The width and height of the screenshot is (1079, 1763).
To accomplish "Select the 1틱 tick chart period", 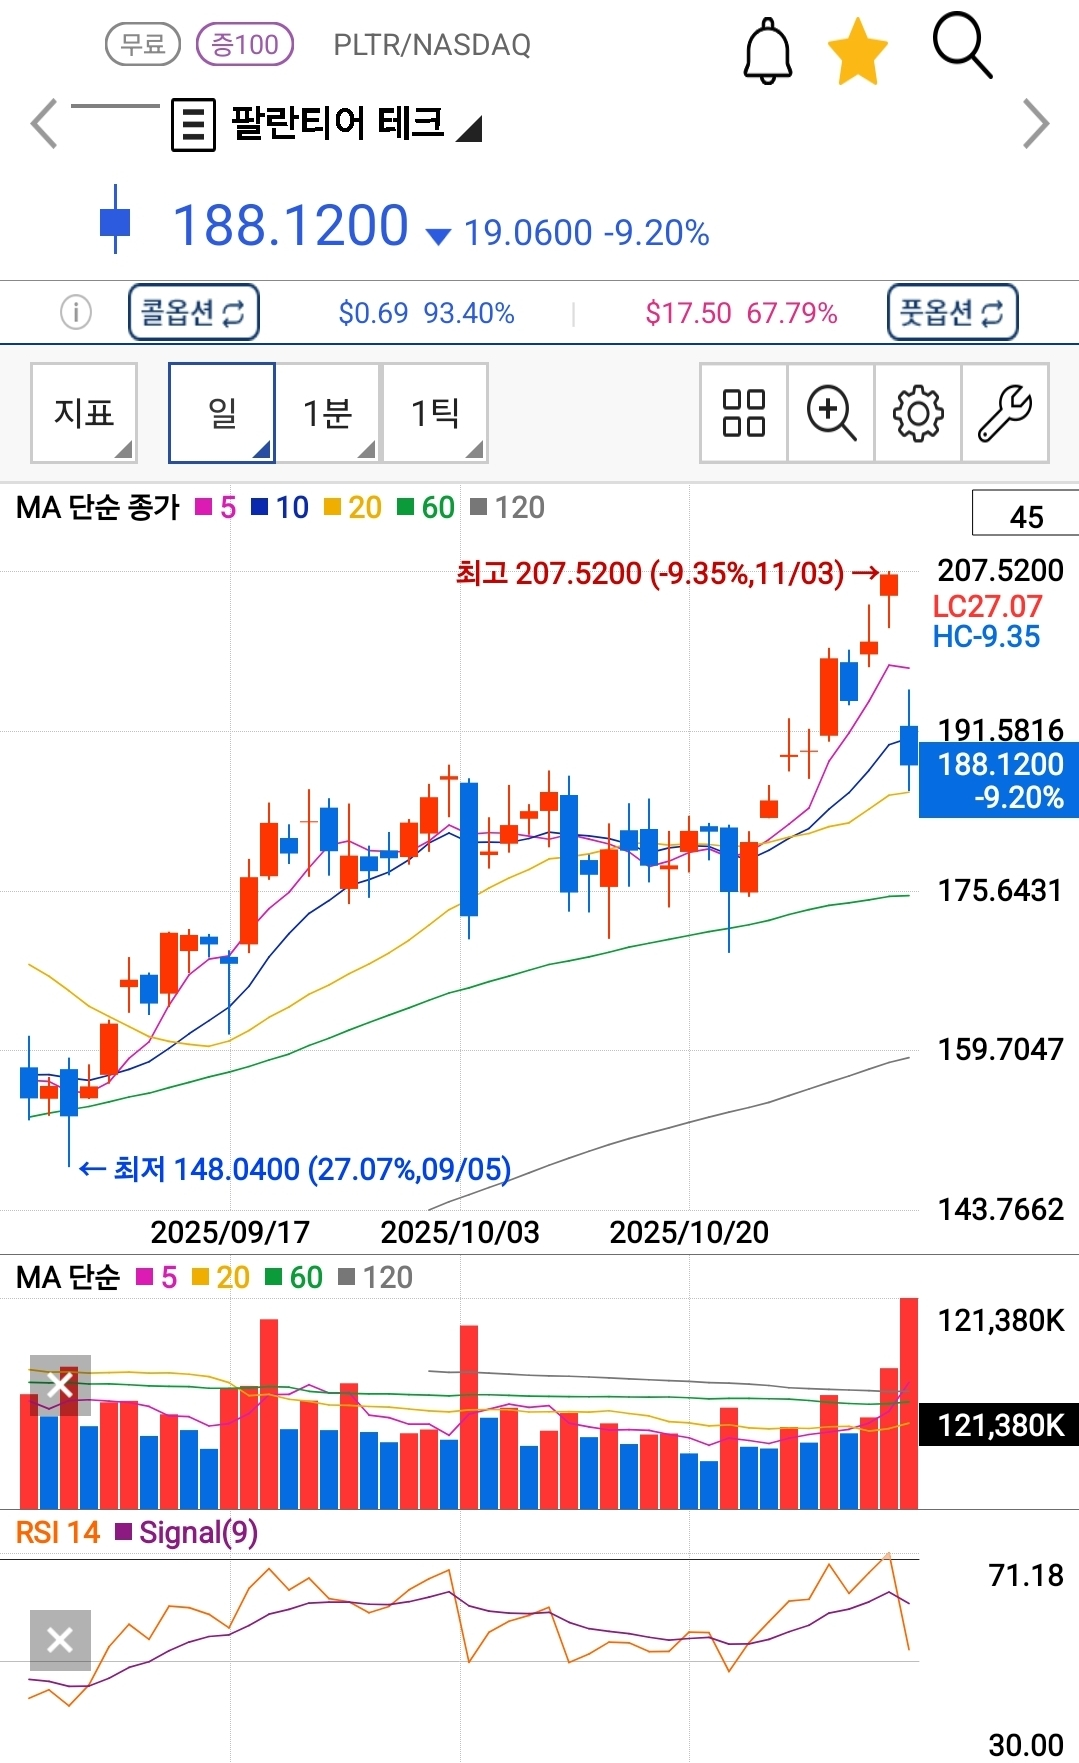I will pos(435,413).
